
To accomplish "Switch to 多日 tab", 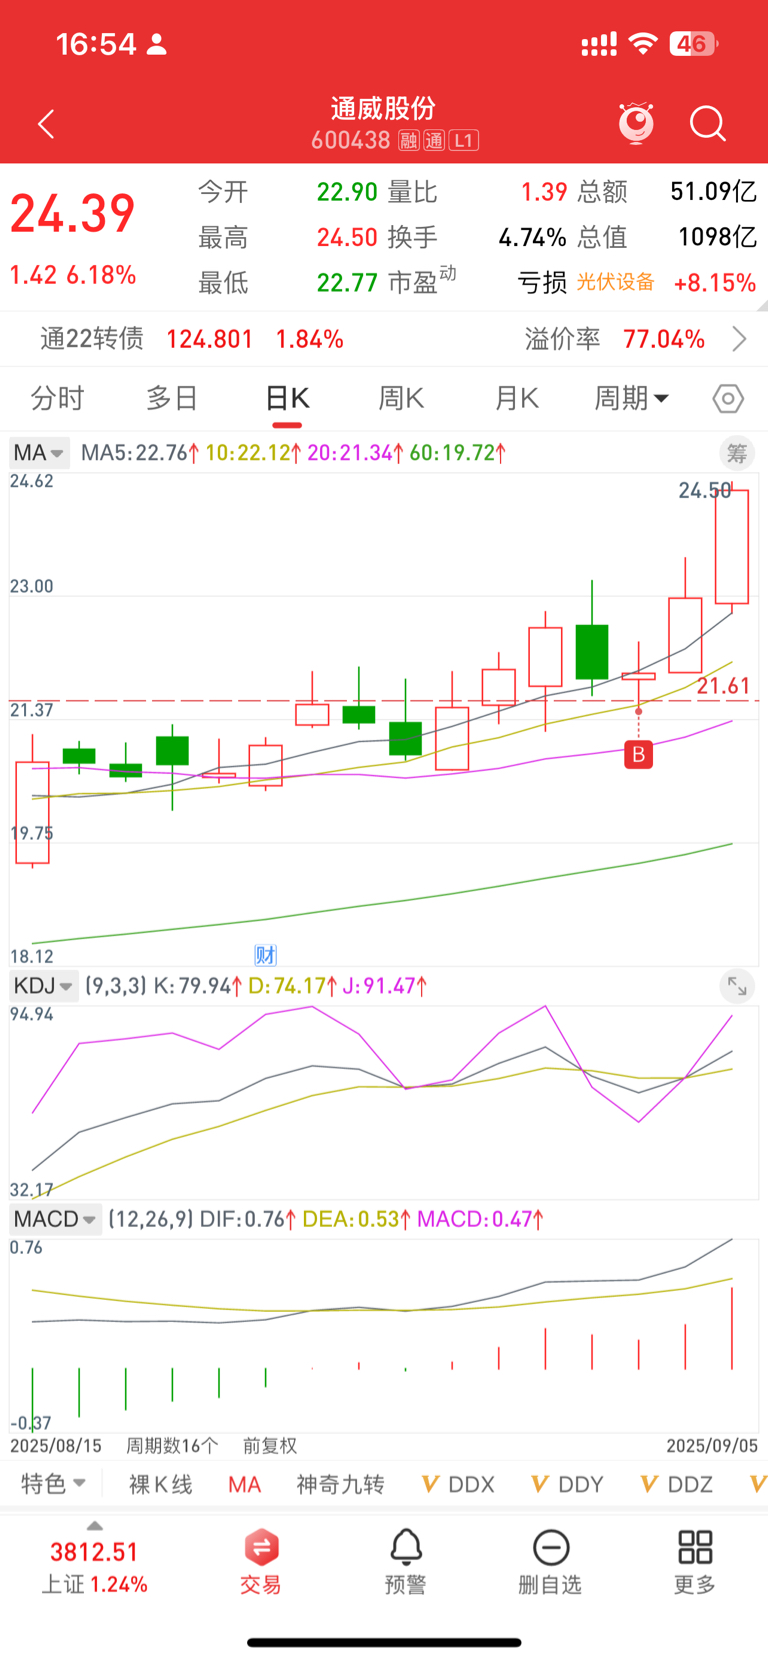I will click(172, 398).
